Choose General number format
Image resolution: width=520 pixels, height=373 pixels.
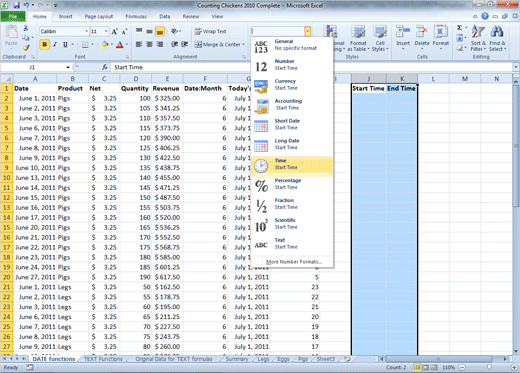point(292,46)
